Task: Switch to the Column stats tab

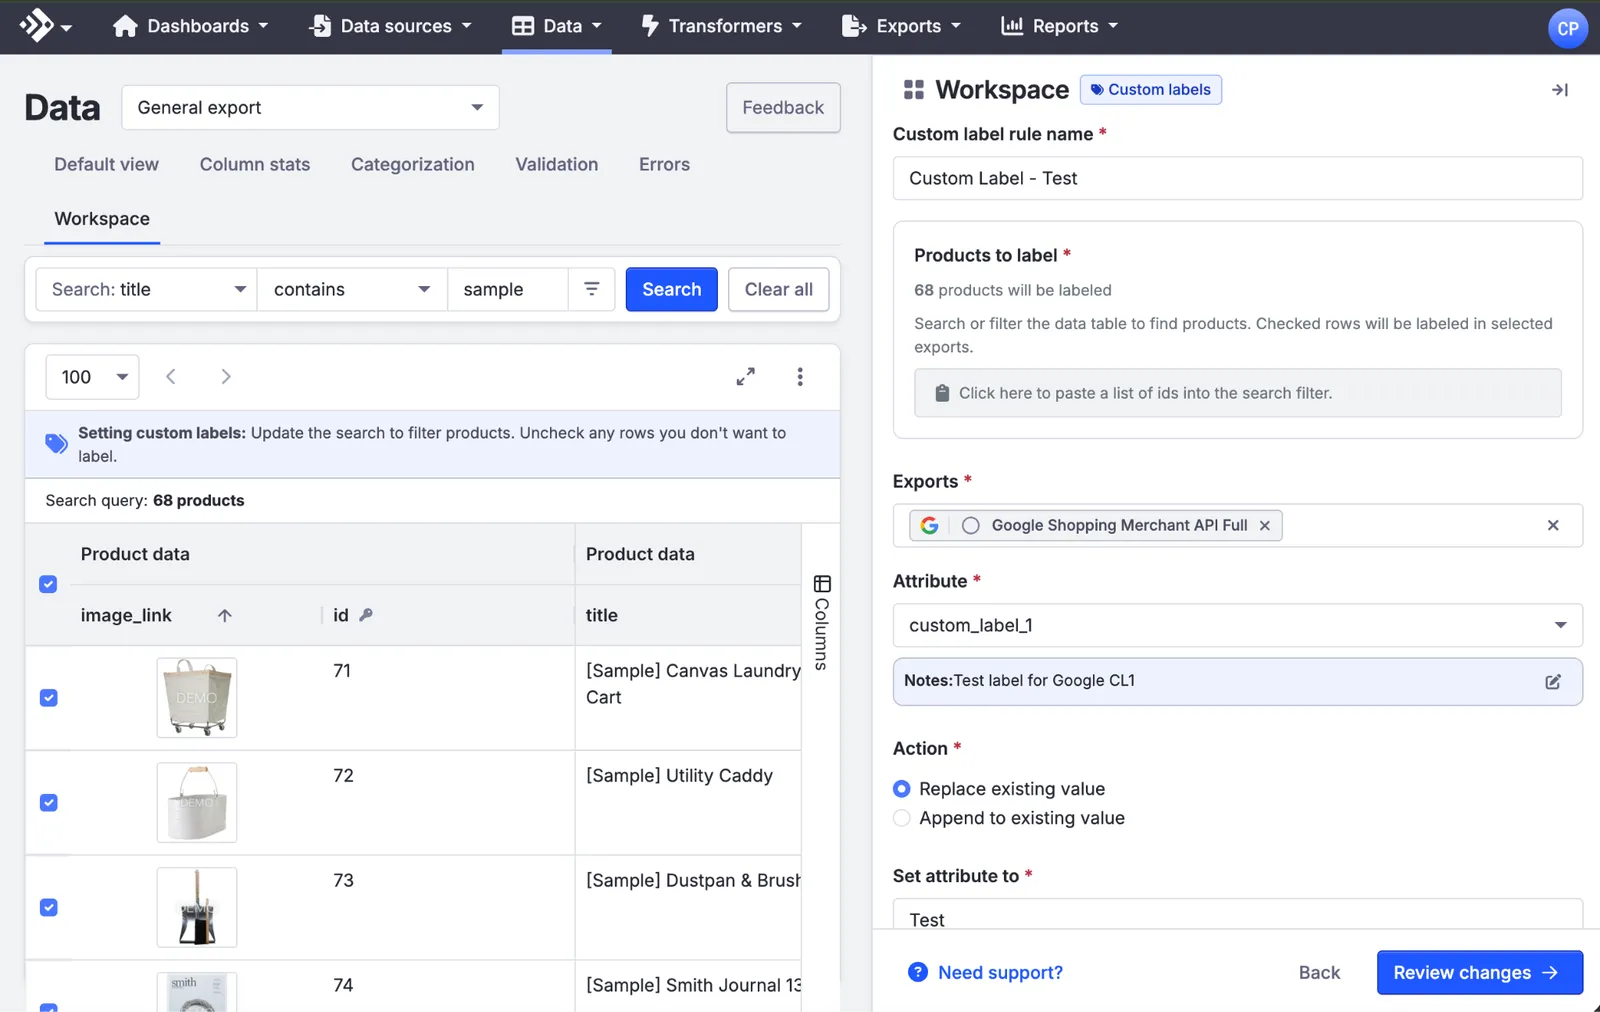Action: coord(255,164)
